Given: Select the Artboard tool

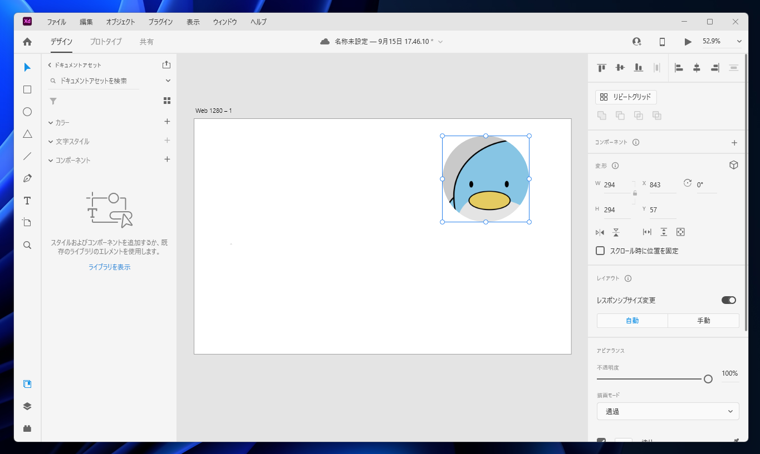Looking at the screenshot, I should tap(27, 223).
